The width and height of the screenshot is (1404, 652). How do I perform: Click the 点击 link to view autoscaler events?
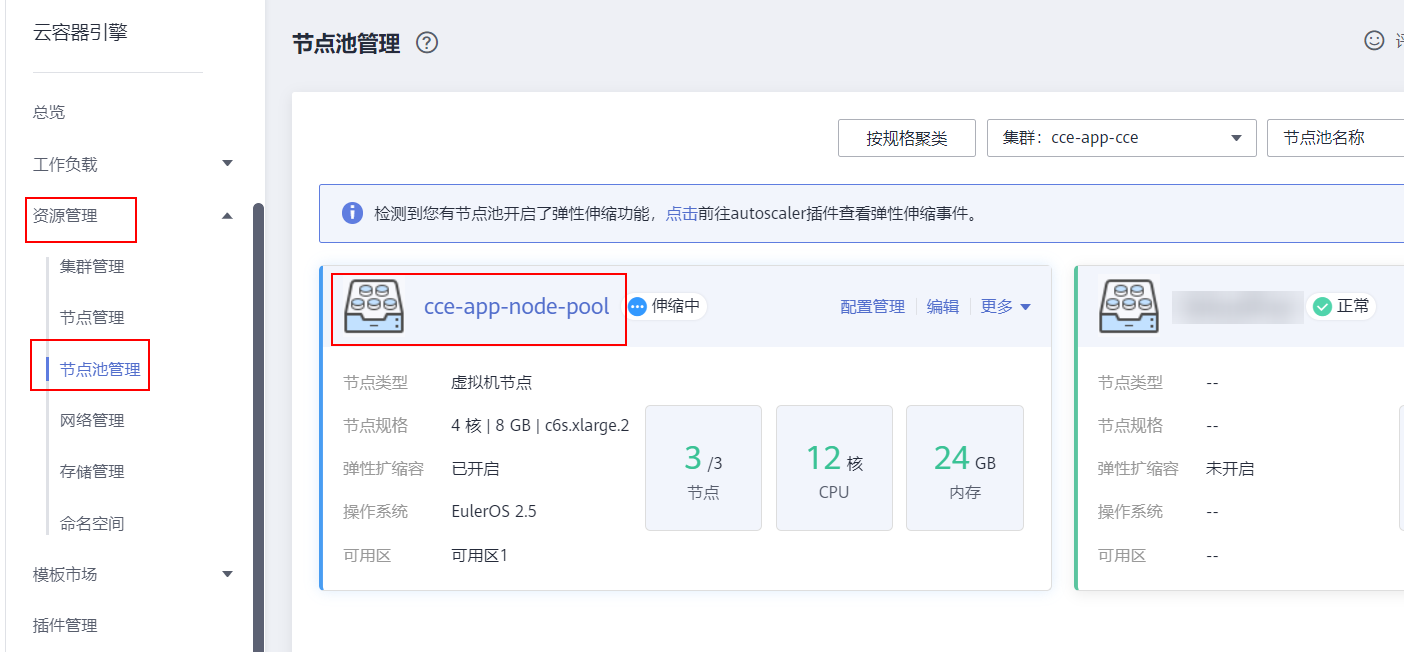coord(681,212)
